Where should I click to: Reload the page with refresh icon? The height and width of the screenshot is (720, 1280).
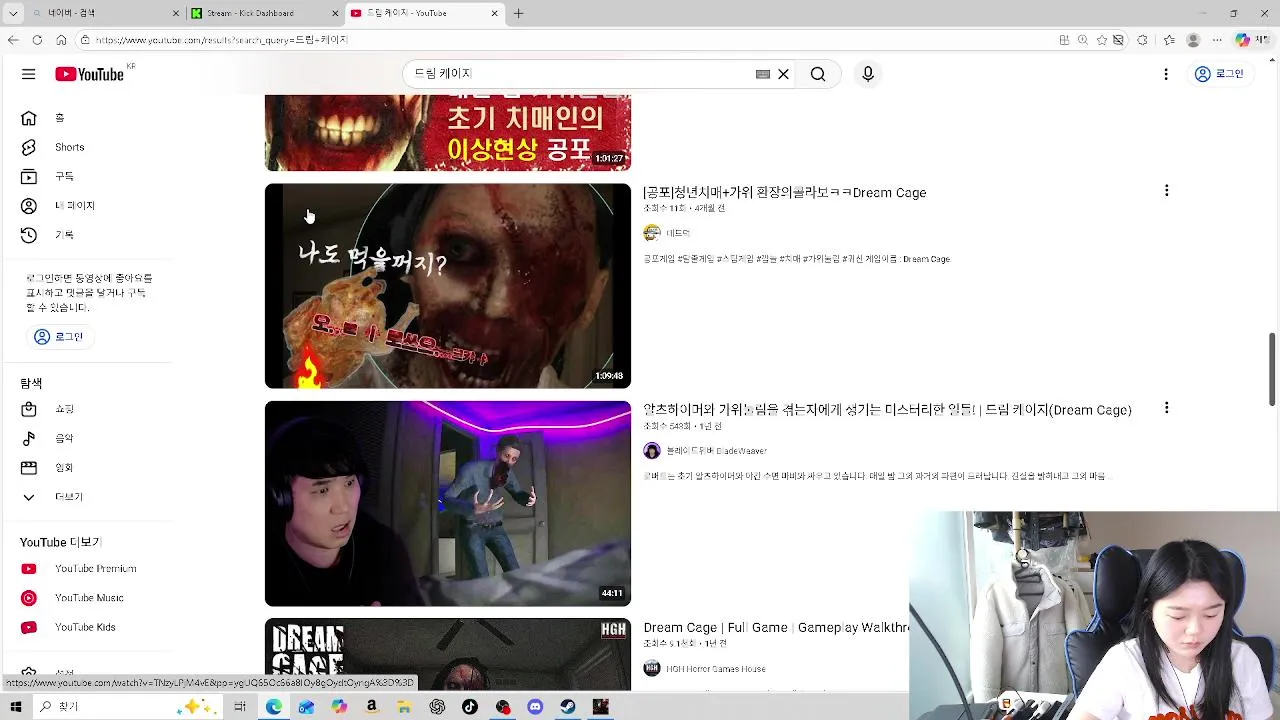click(x=37, y=40)
